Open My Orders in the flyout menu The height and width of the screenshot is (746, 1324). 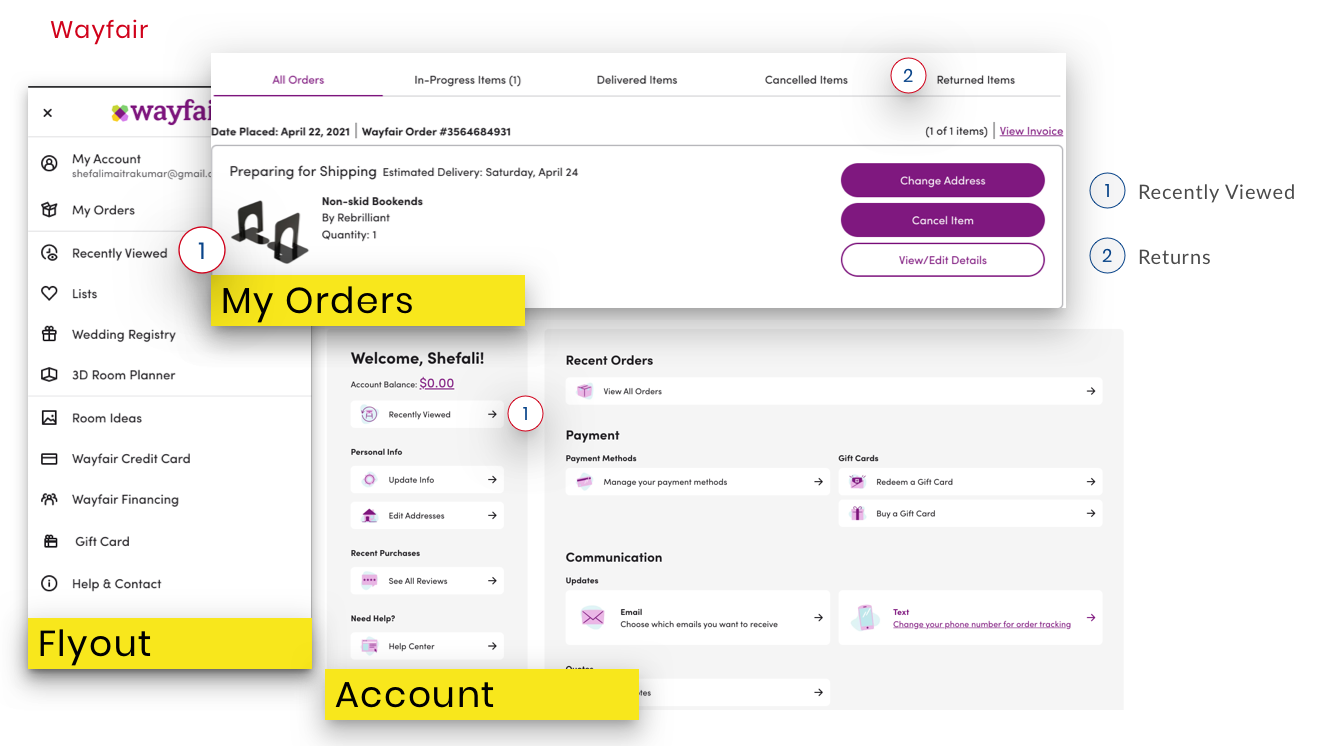[x=103, y=210]
